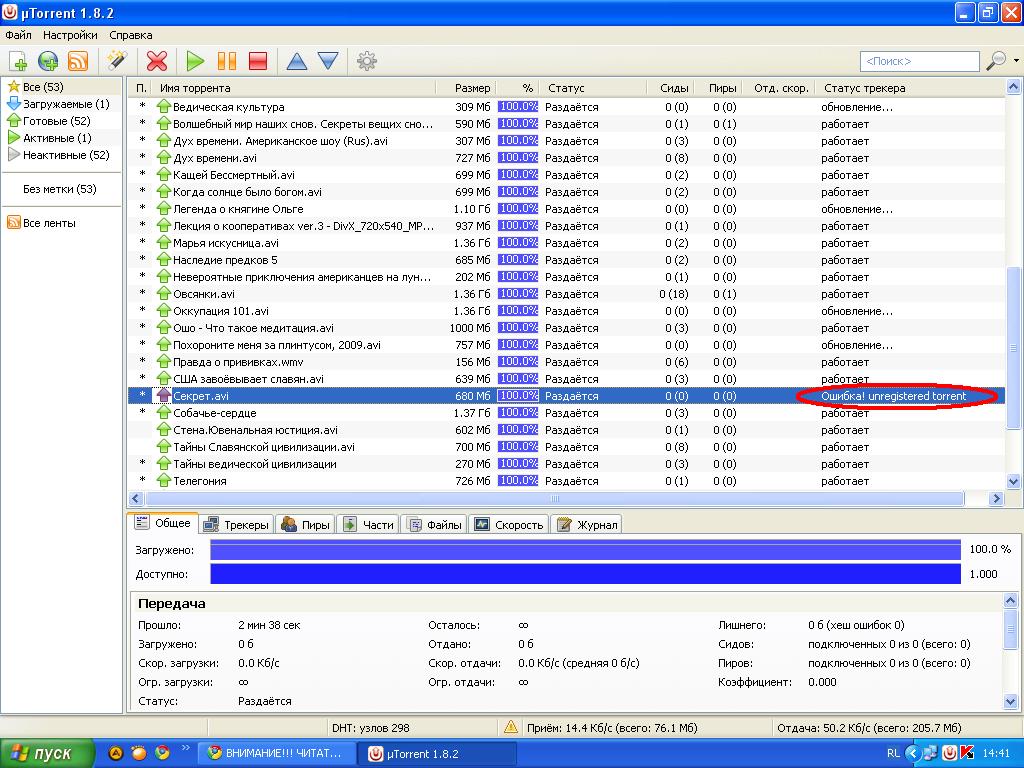Open the RSS feed toolbar icon
The height and width of the screenshot is (768, 1024).
[x=78, y=61]
